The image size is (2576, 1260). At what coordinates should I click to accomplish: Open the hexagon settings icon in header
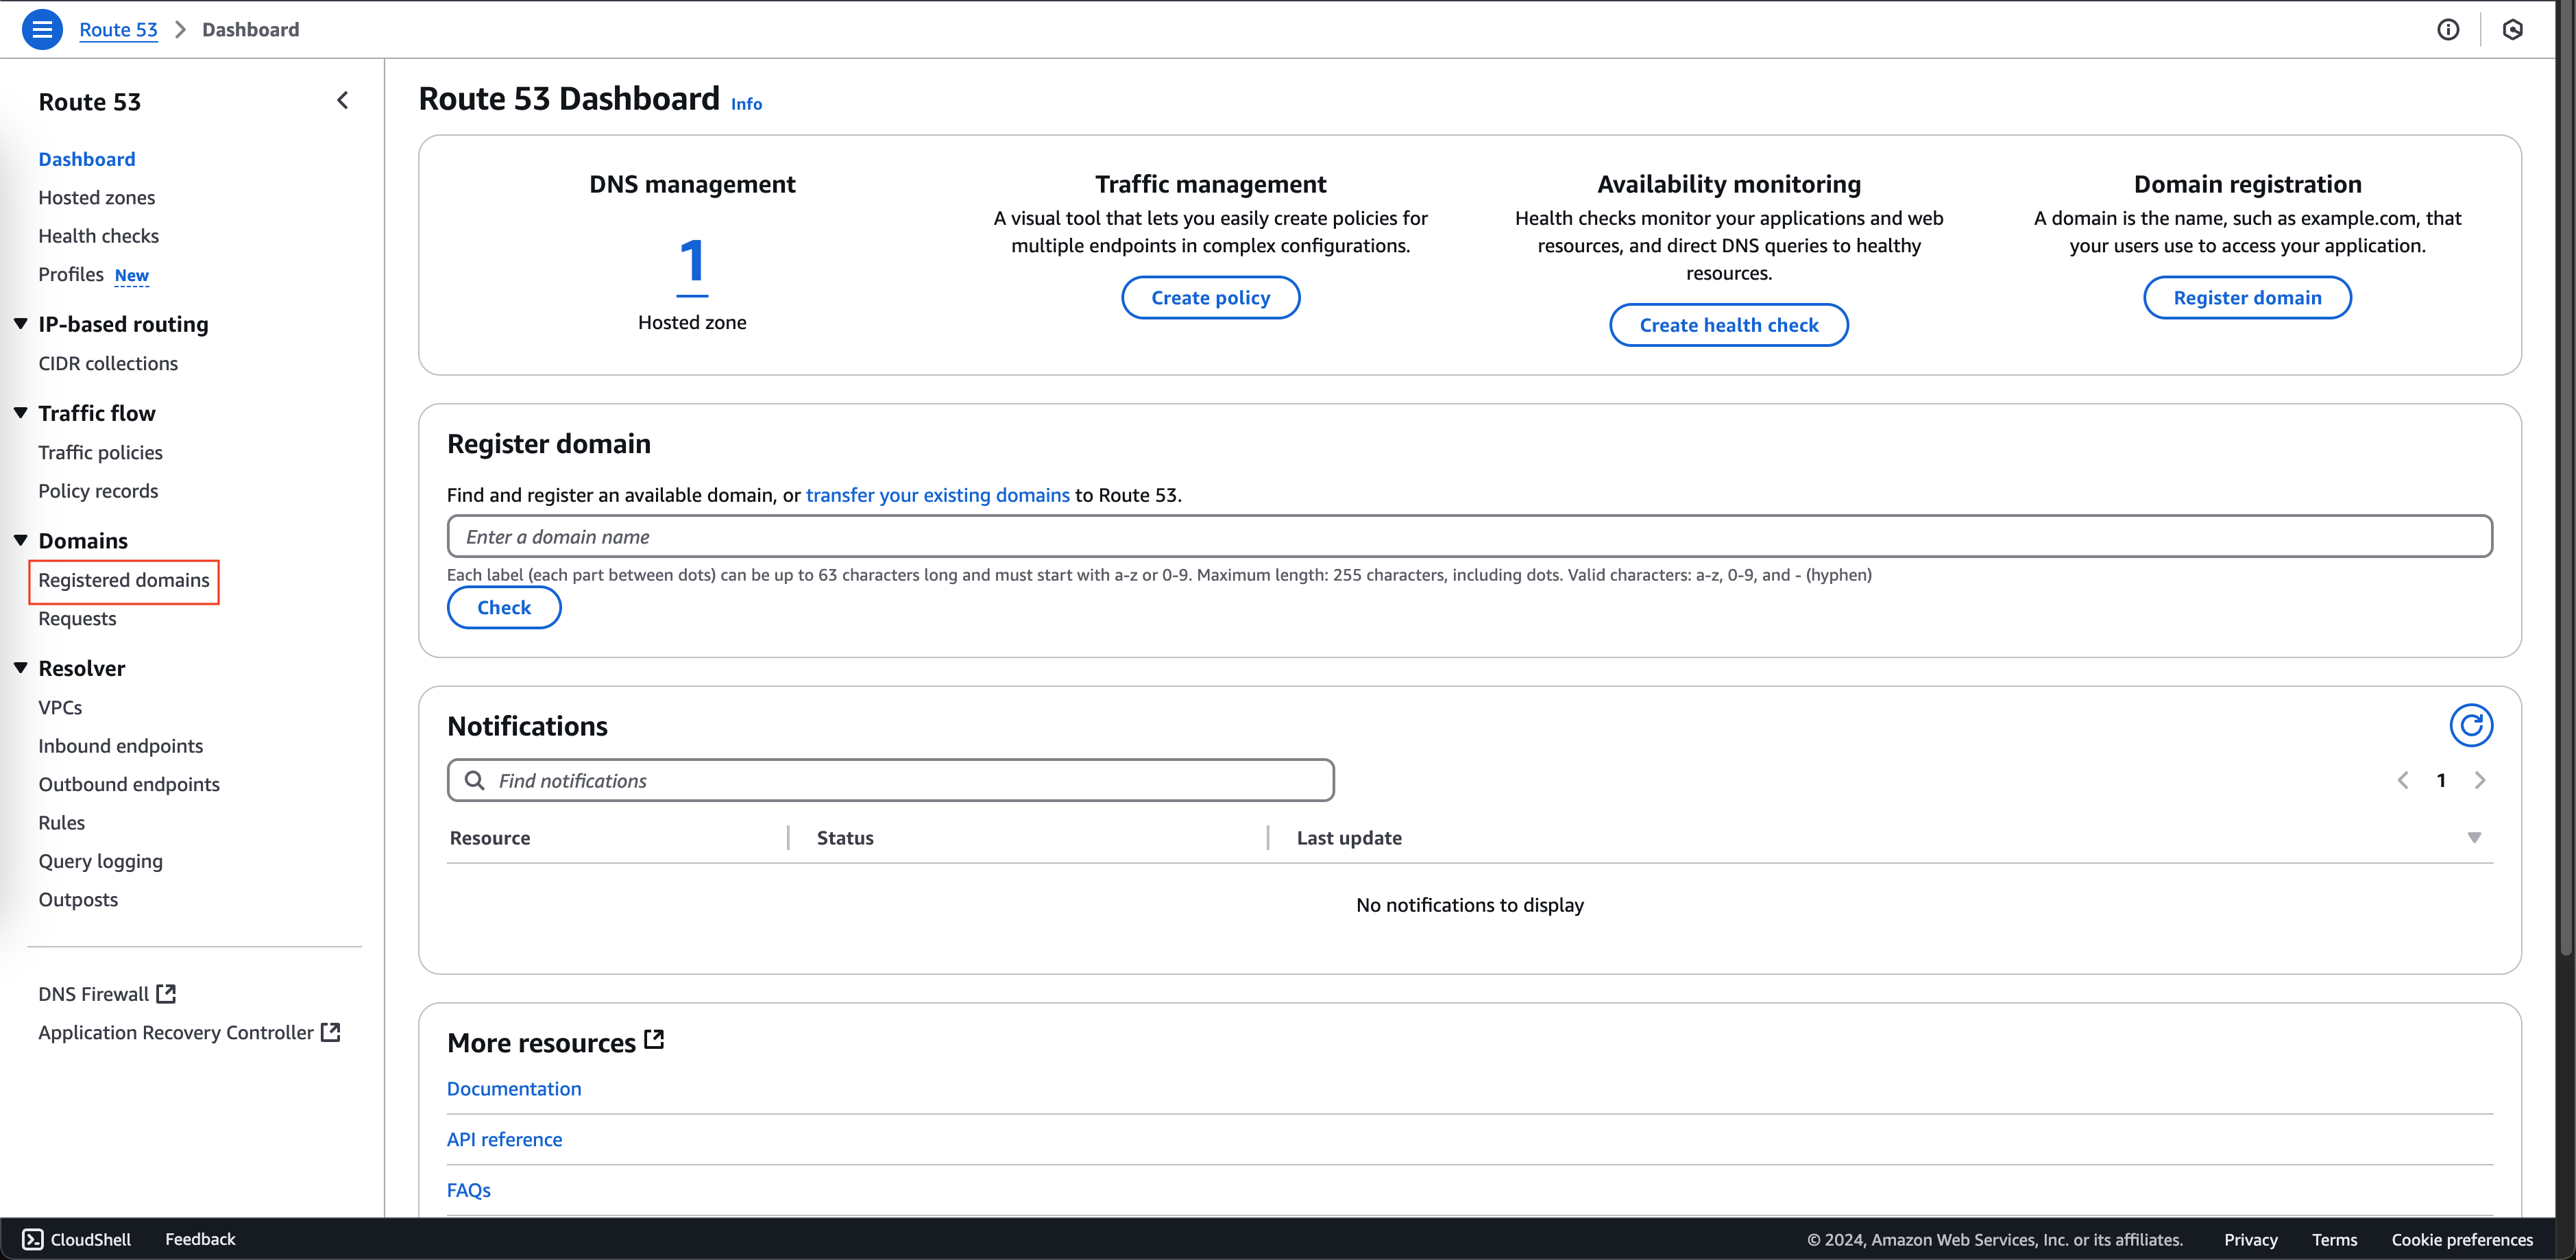[x=2512, y=29]
